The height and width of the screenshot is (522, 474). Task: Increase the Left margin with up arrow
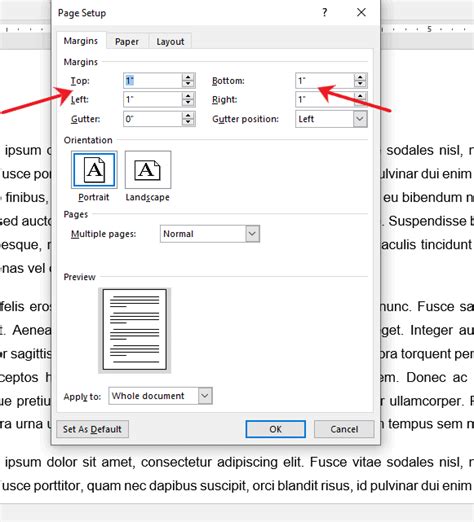coord(188,96)
